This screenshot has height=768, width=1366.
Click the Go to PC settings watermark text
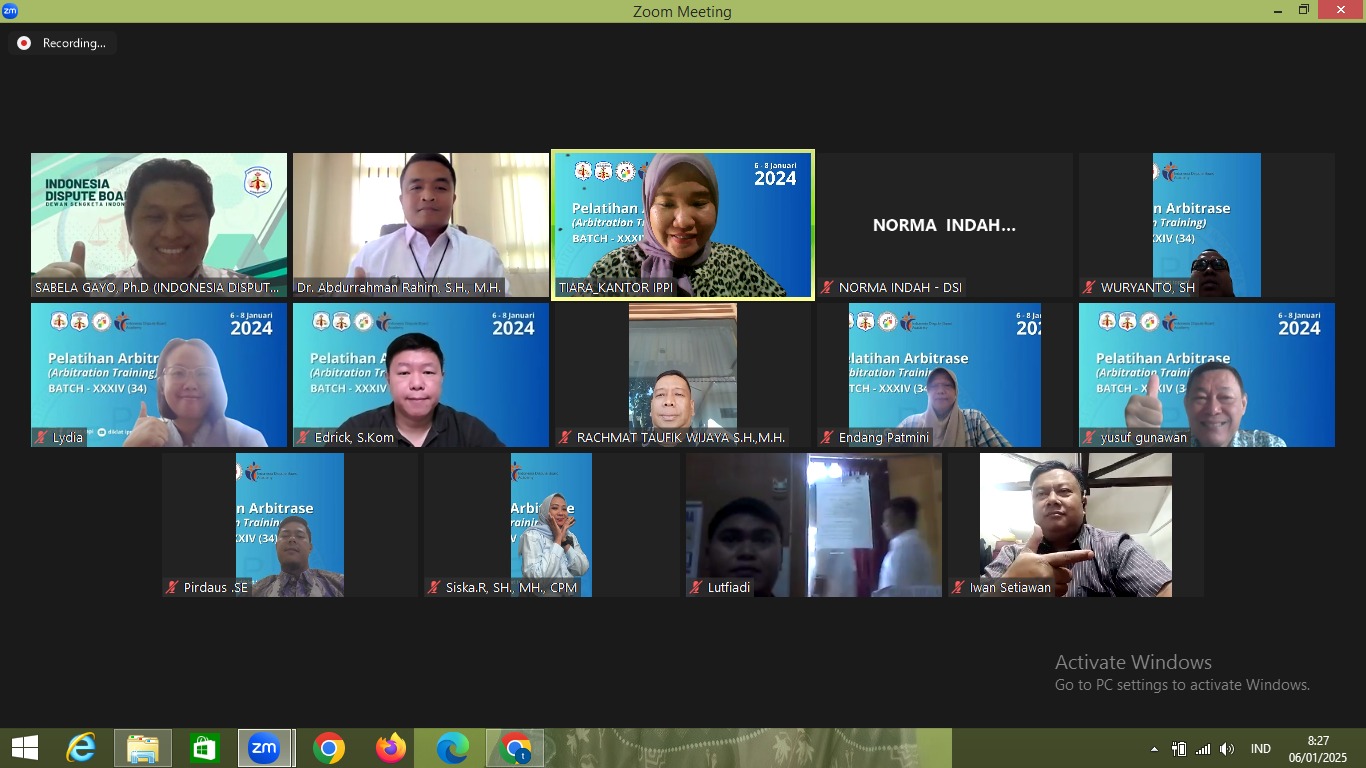(x=1182, y=685)
